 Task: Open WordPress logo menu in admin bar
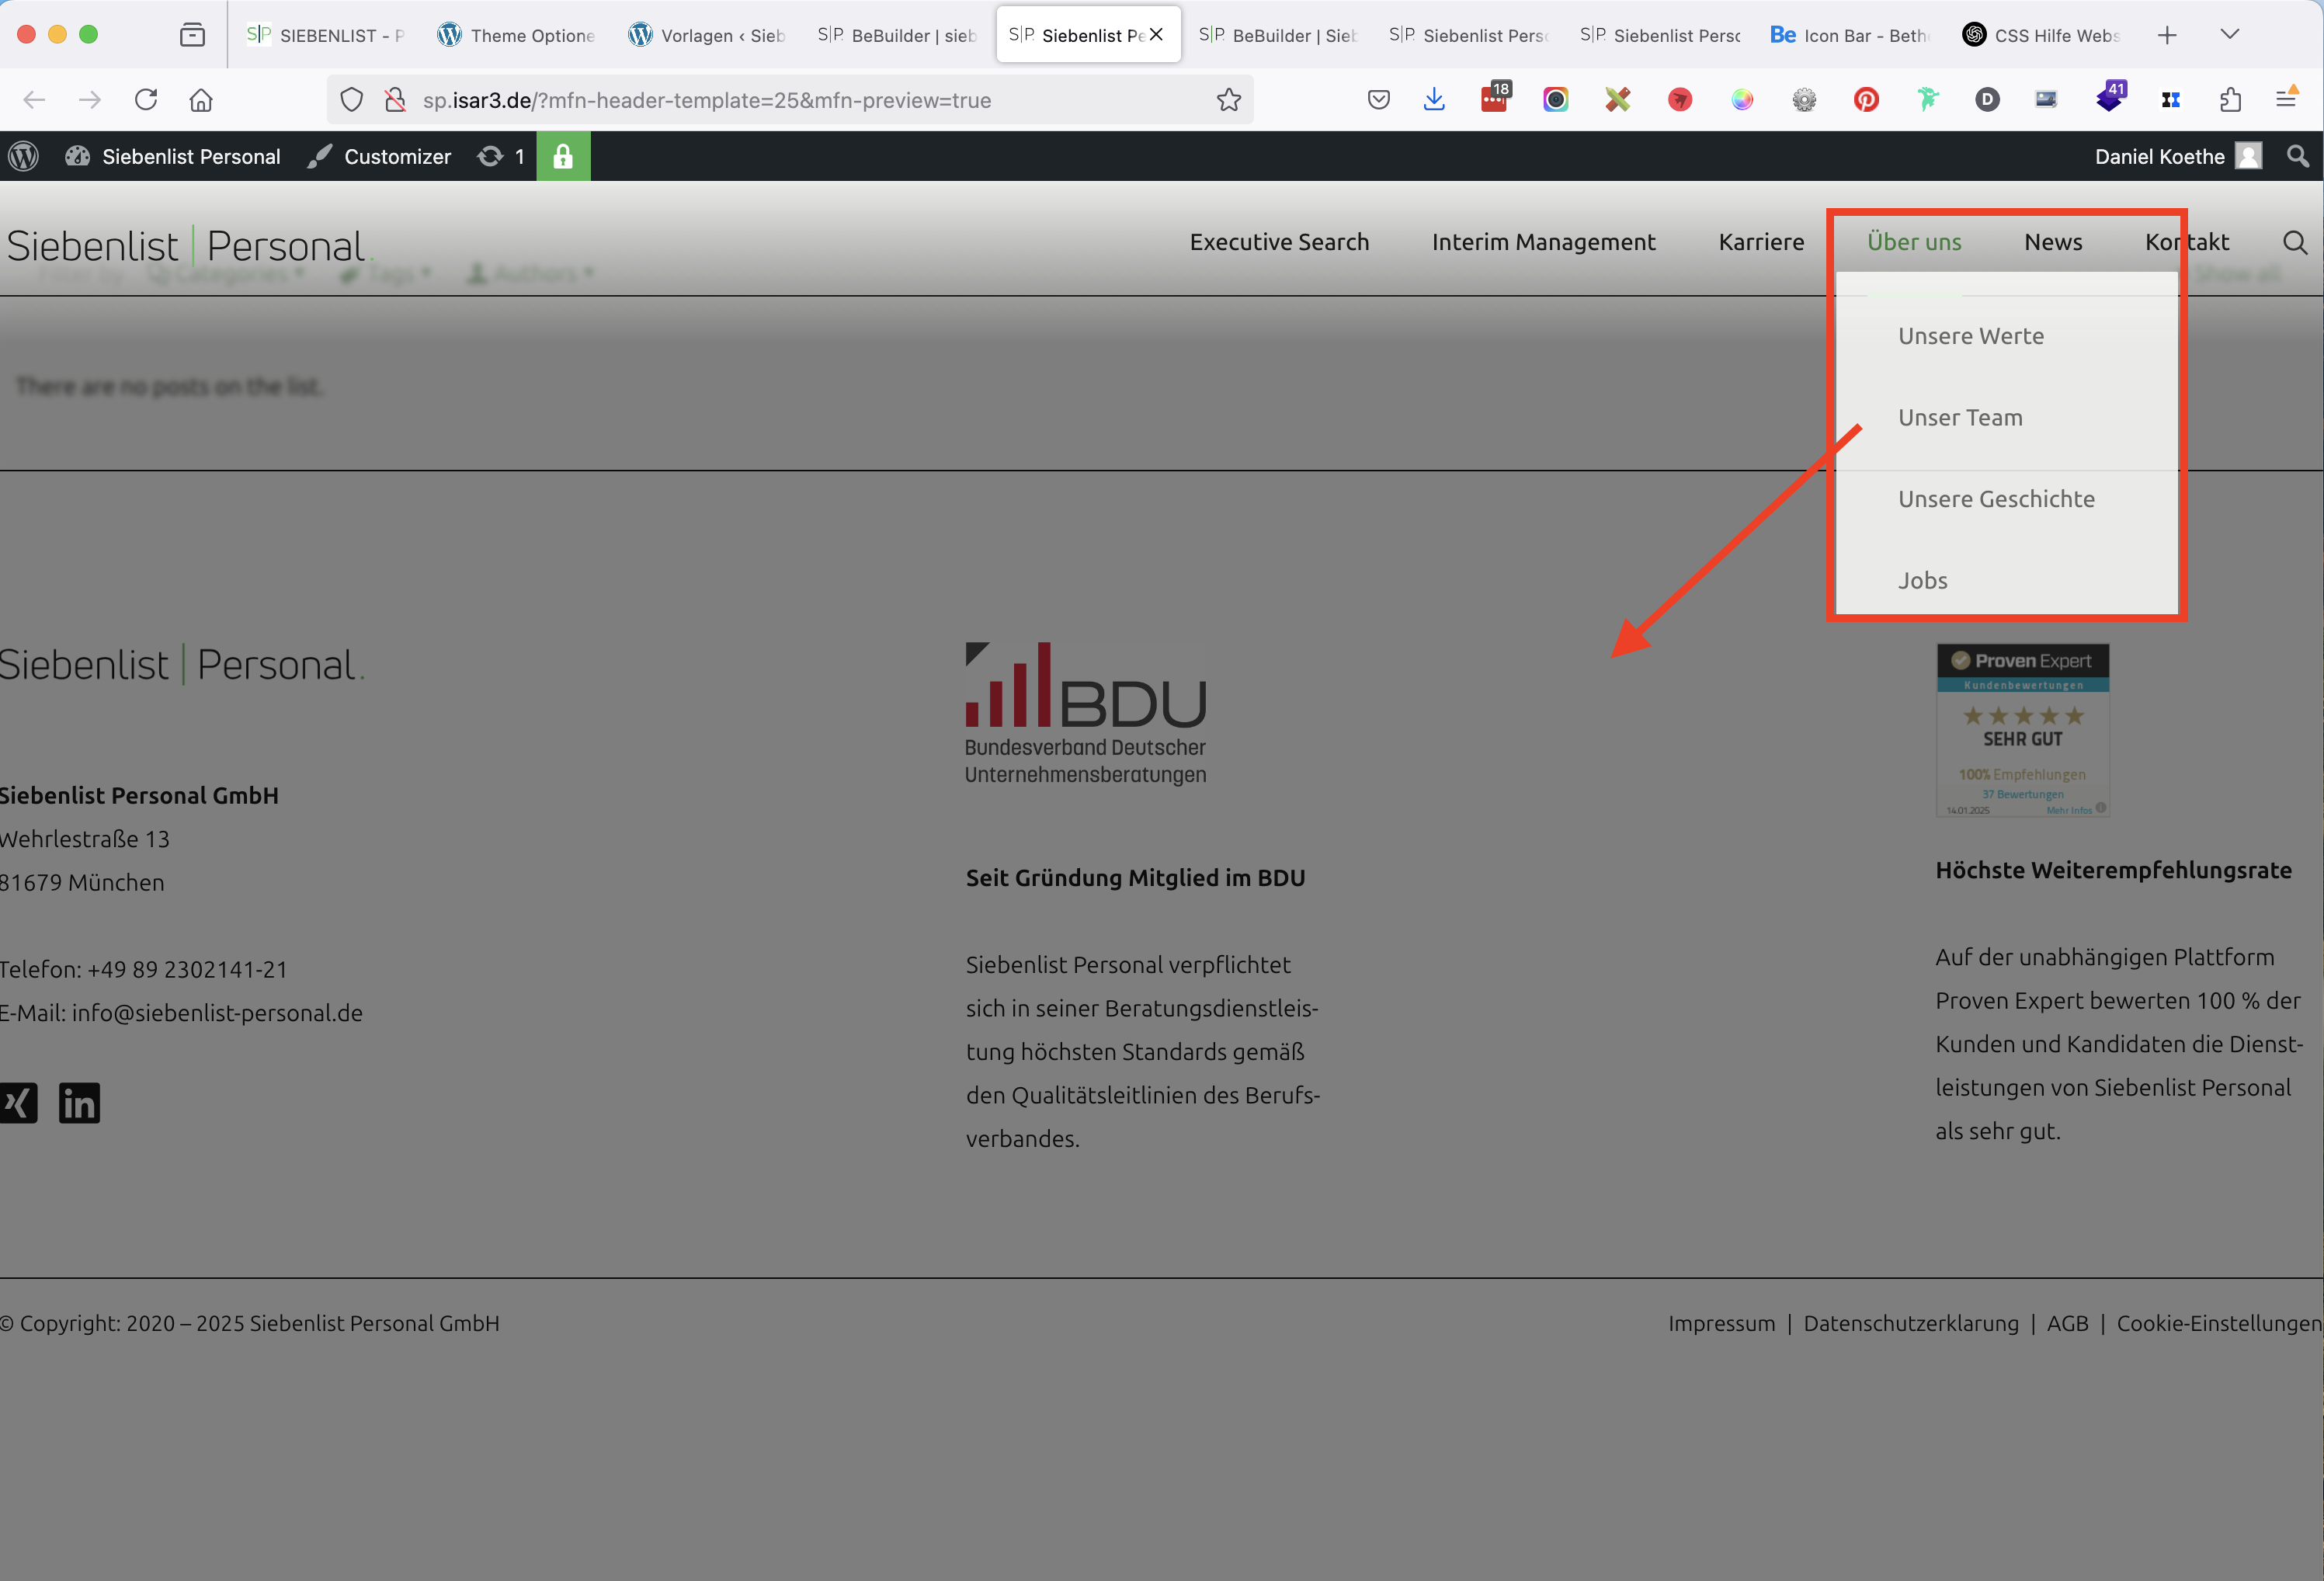tap(24, 156)
